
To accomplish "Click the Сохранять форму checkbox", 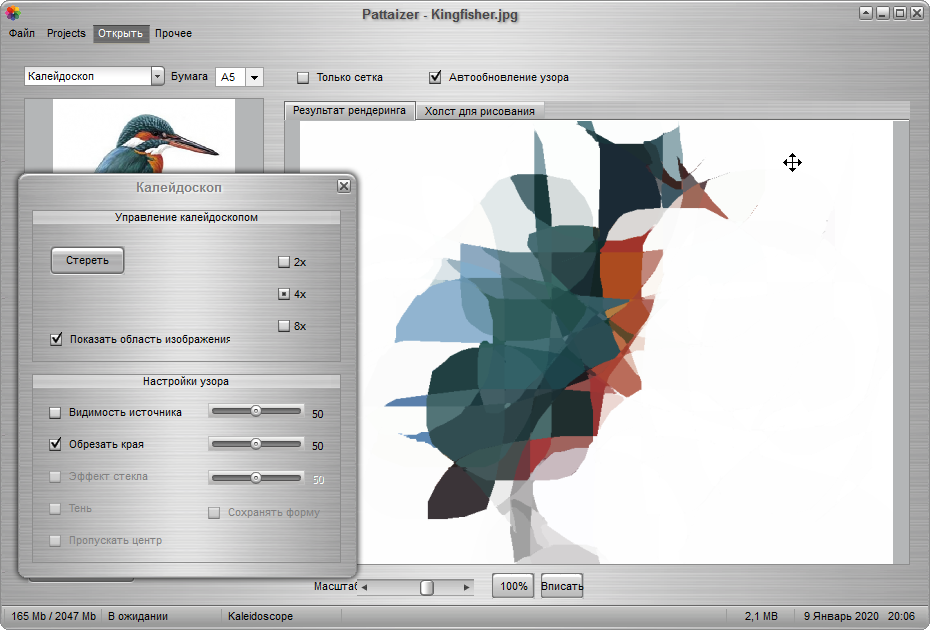I will click(214, 513).
